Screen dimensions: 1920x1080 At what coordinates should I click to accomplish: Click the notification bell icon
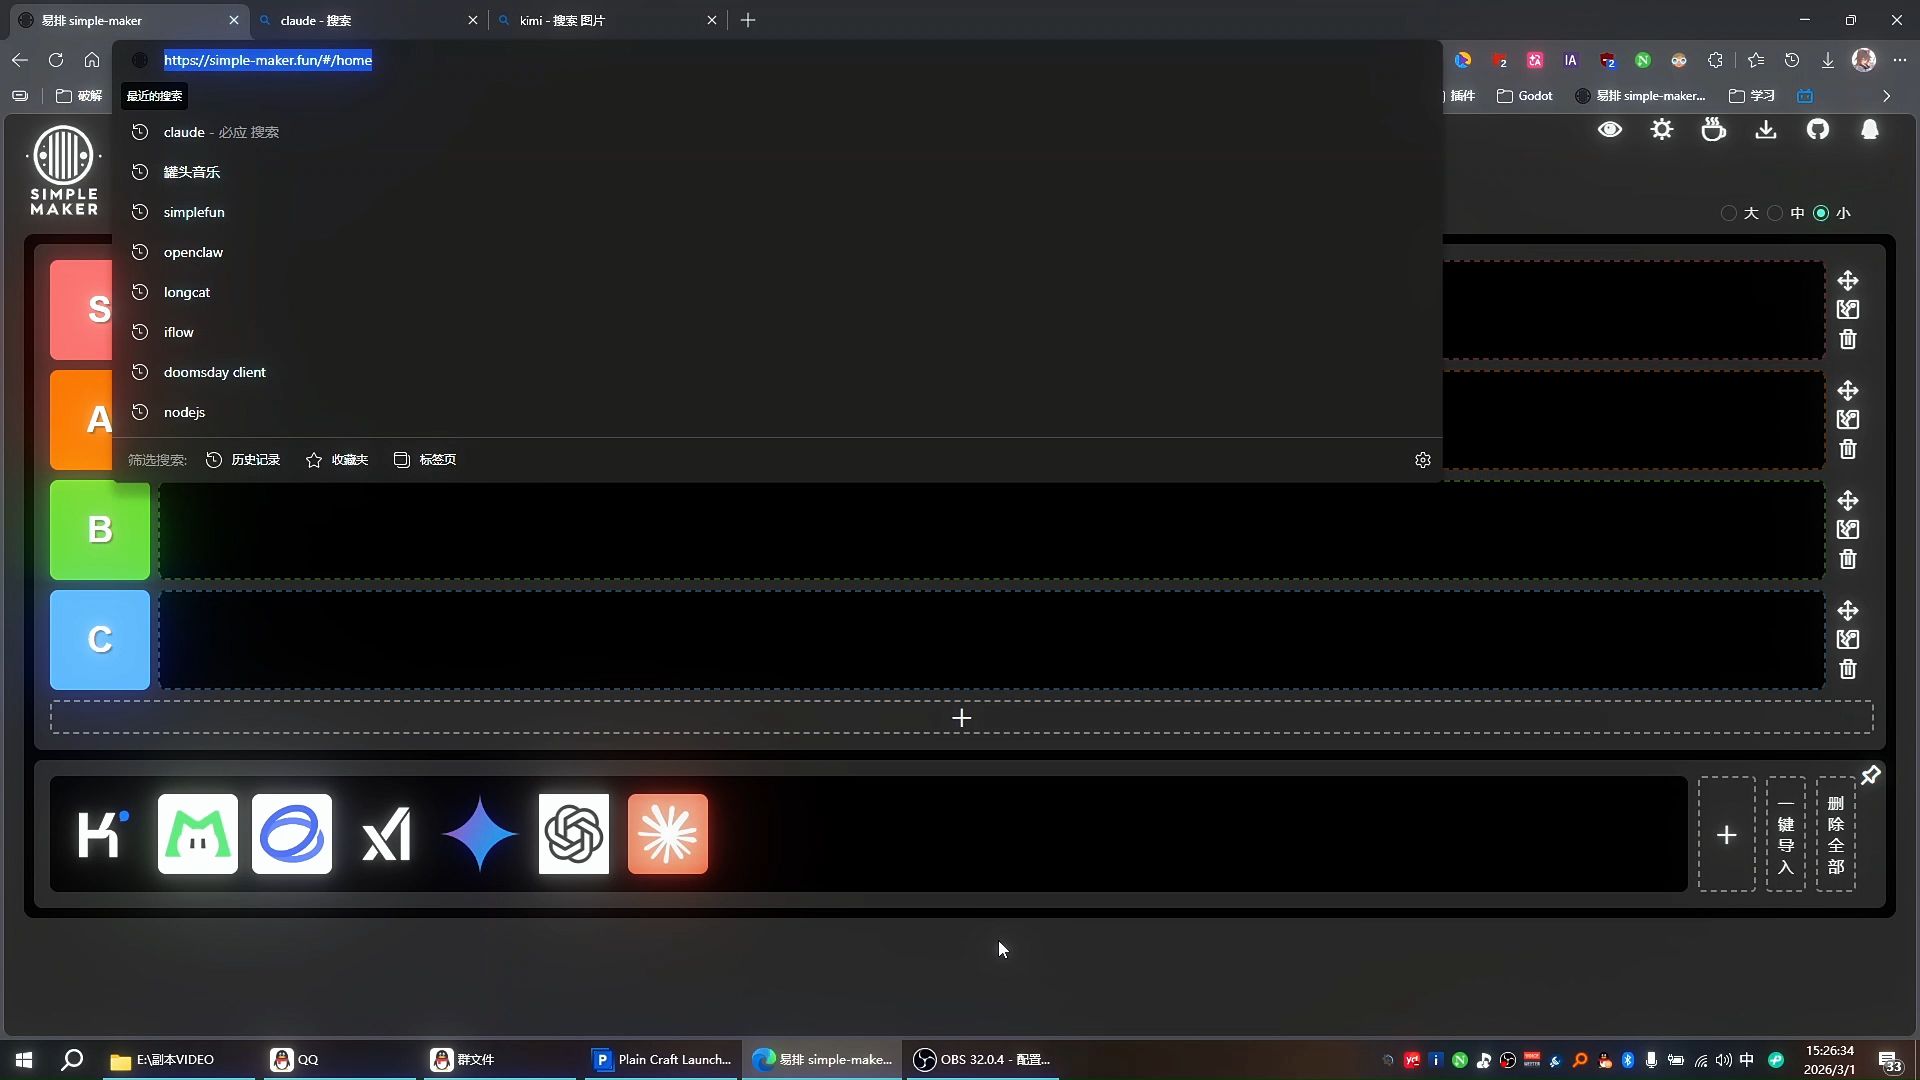click(x=1869, y=130)
